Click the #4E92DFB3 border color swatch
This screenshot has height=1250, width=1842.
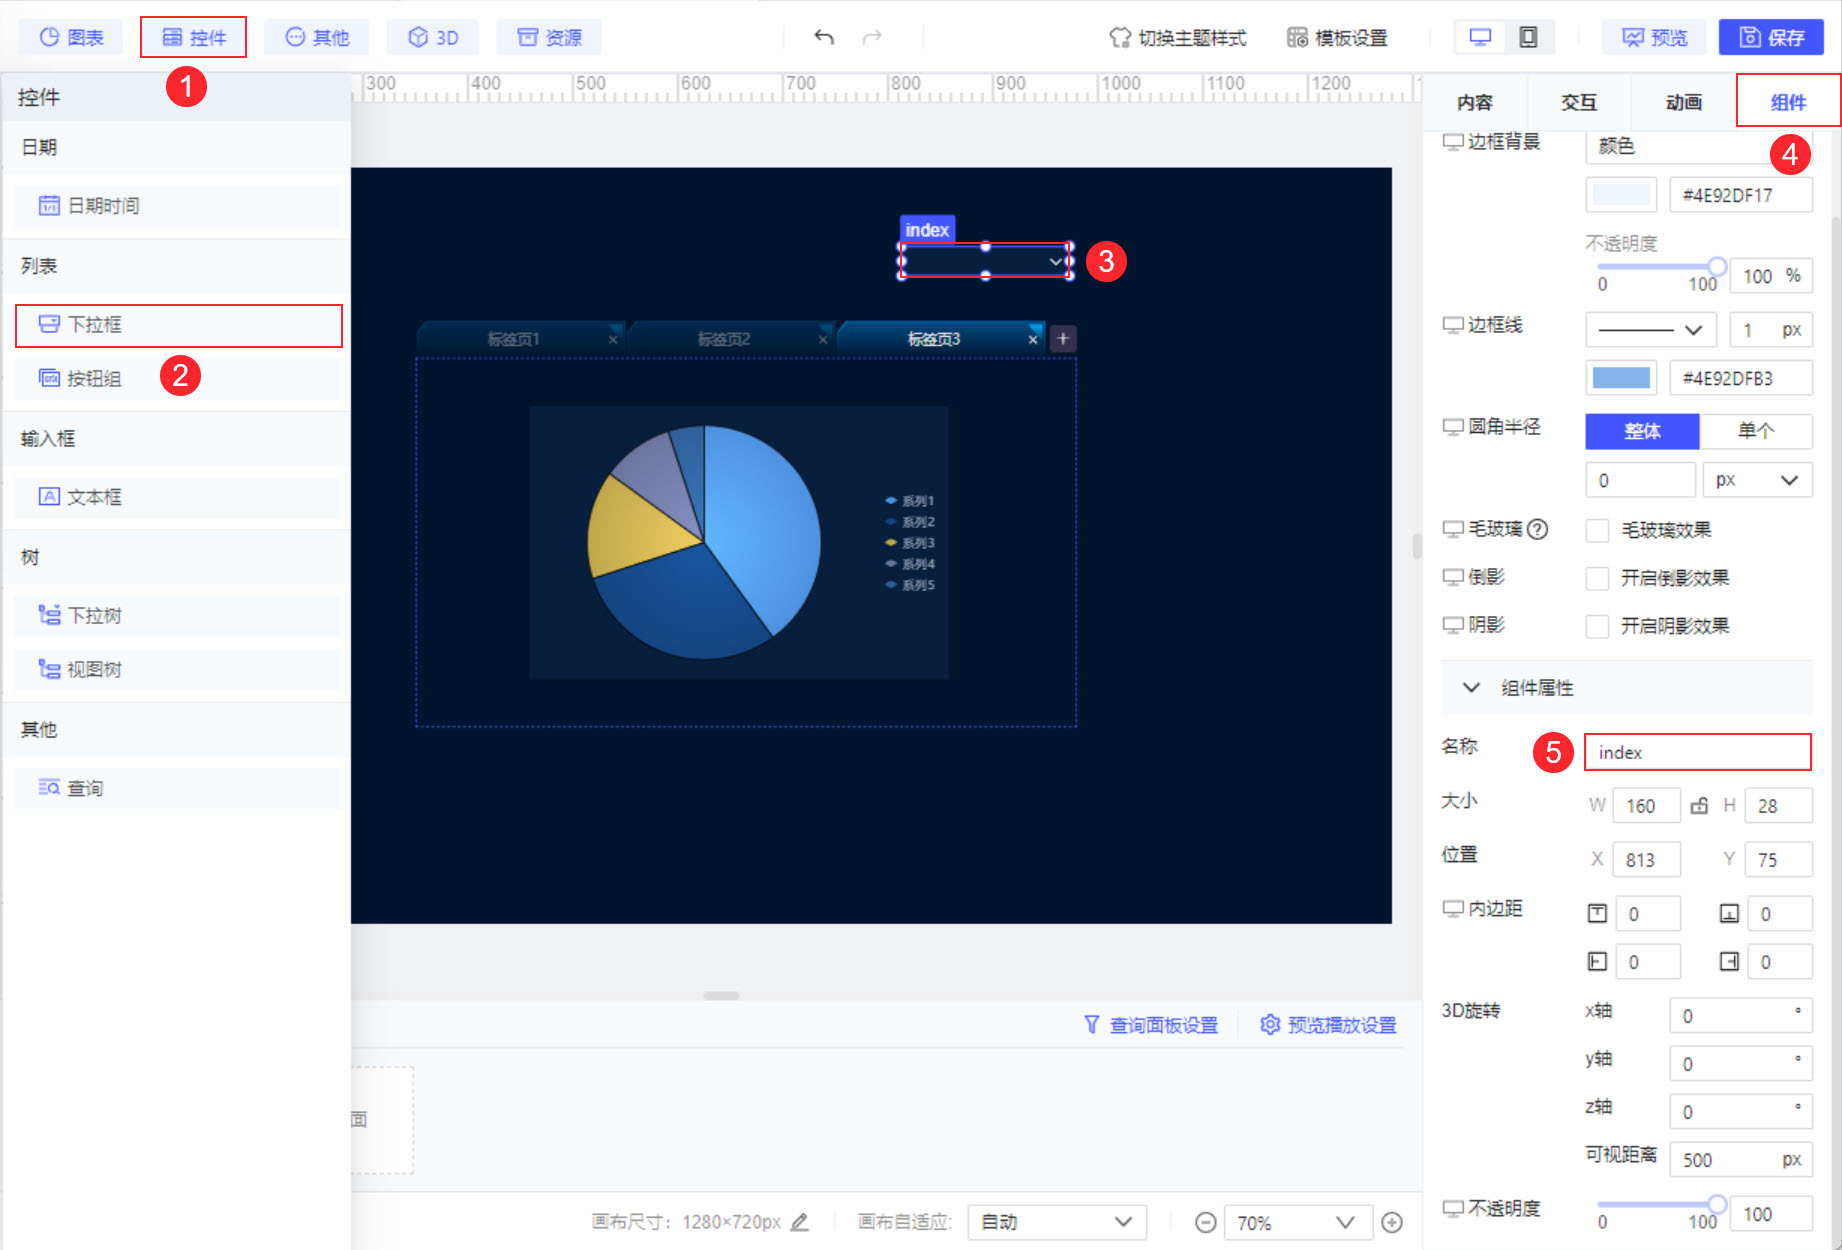(1621, 378)
